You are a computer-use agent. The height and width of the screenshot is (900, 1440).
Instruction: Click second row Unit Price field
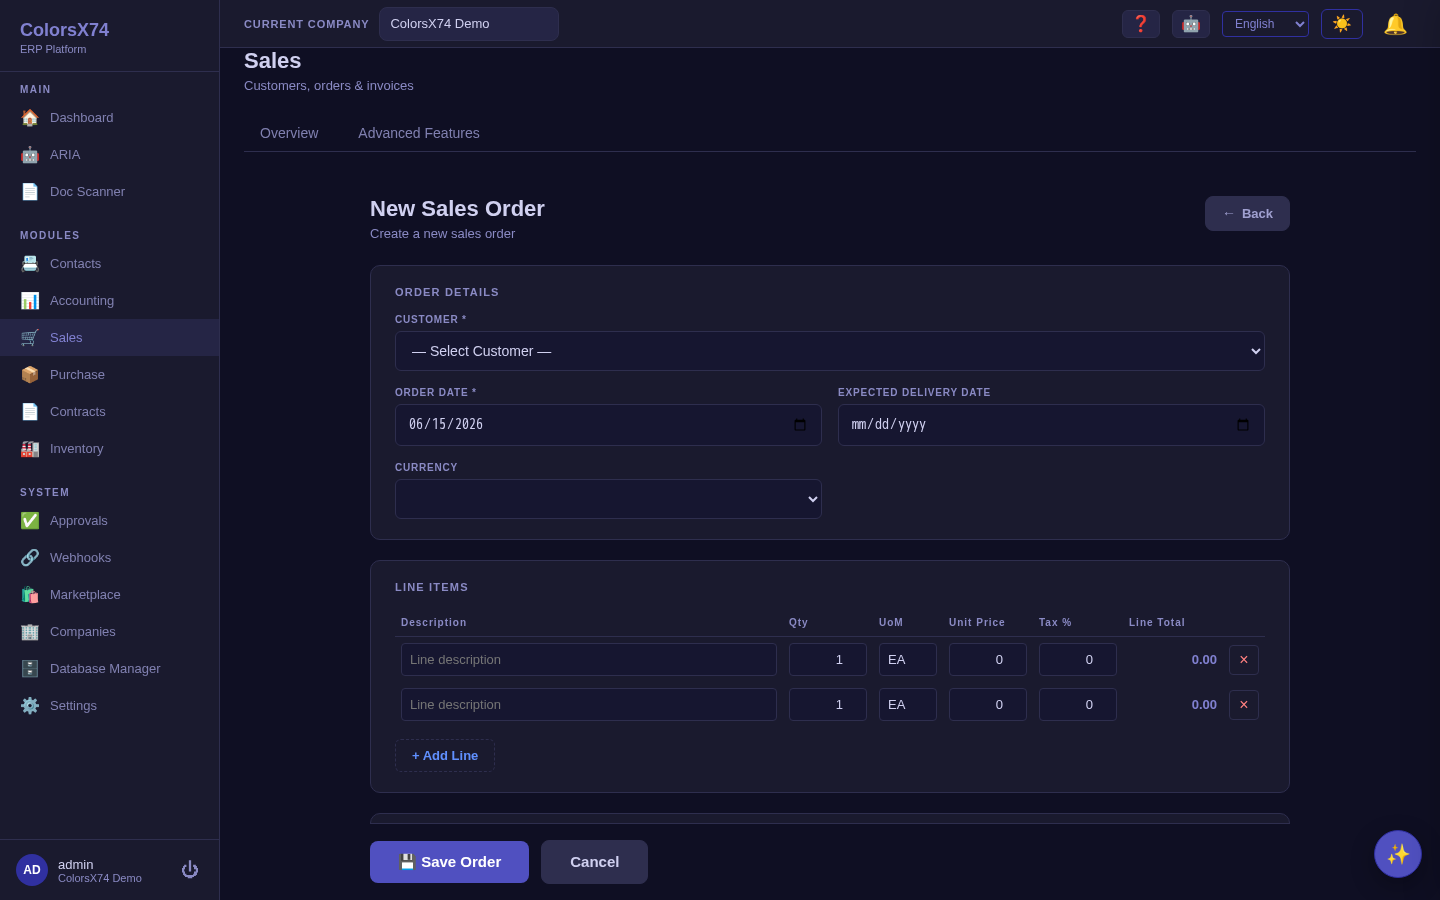coord(988,705)
